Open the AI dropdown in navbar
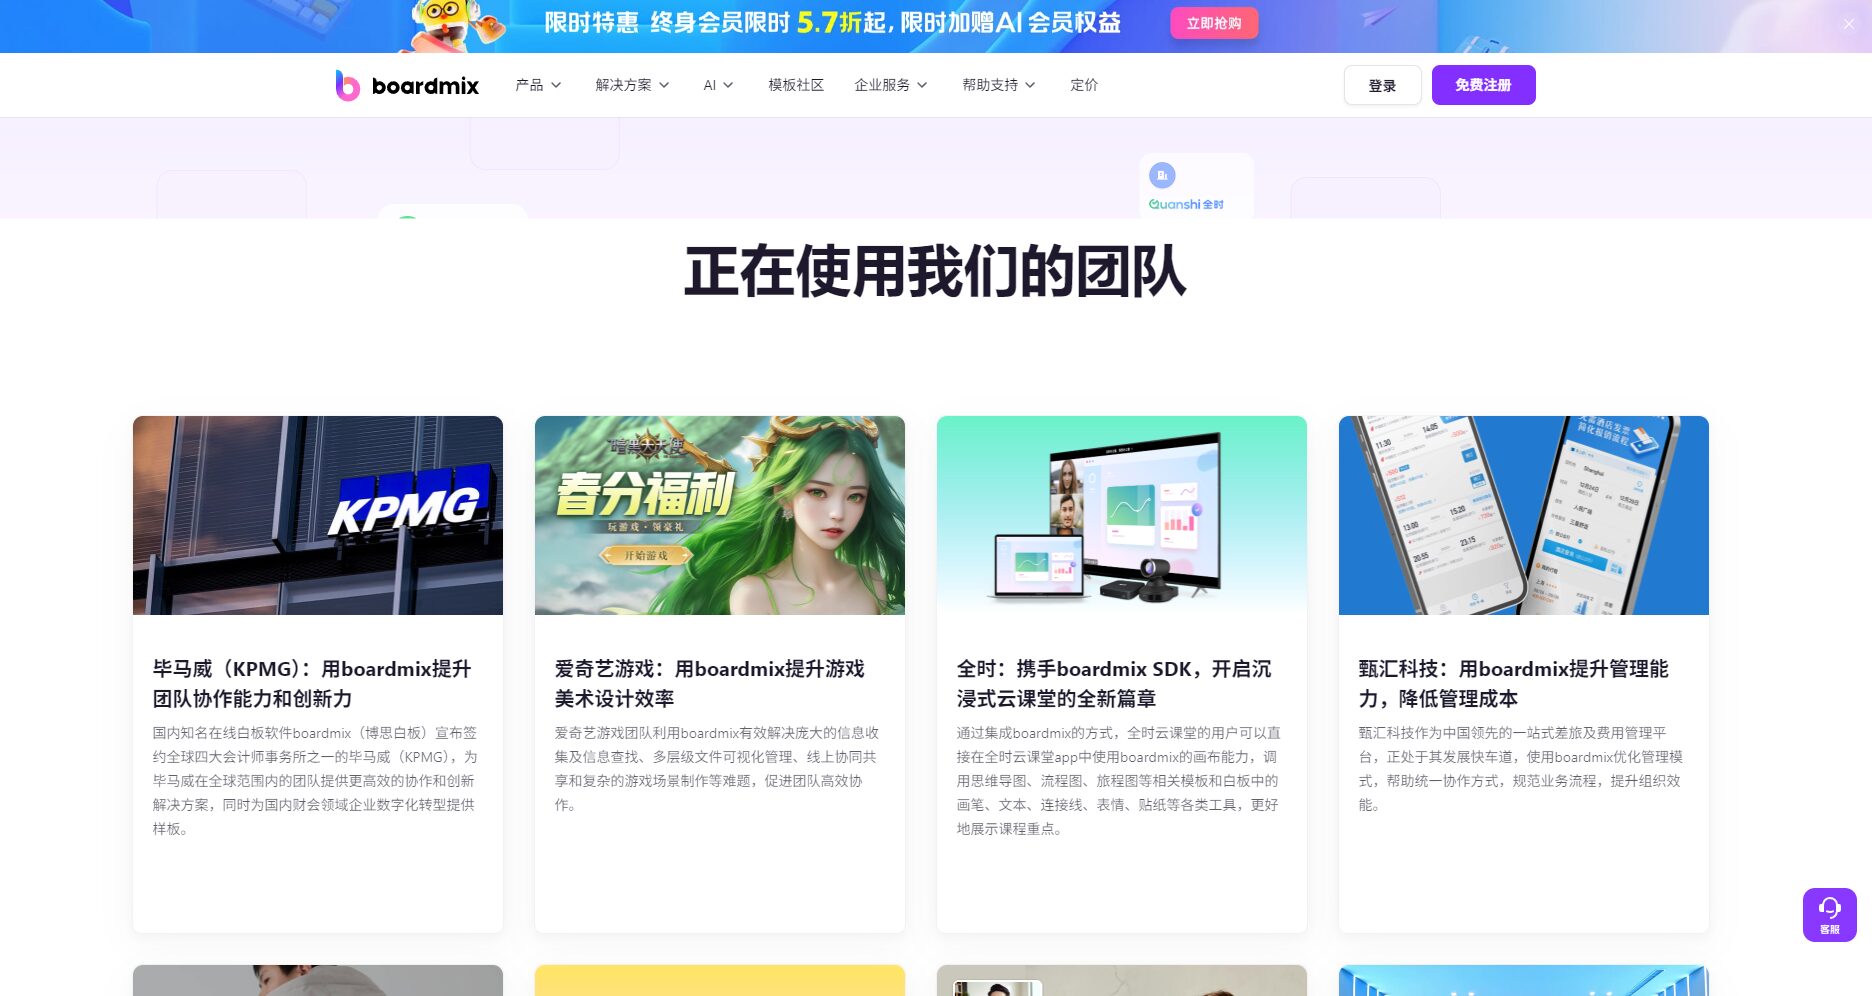1872x996 pixels. pyautogui.click(x=717, y=85)
